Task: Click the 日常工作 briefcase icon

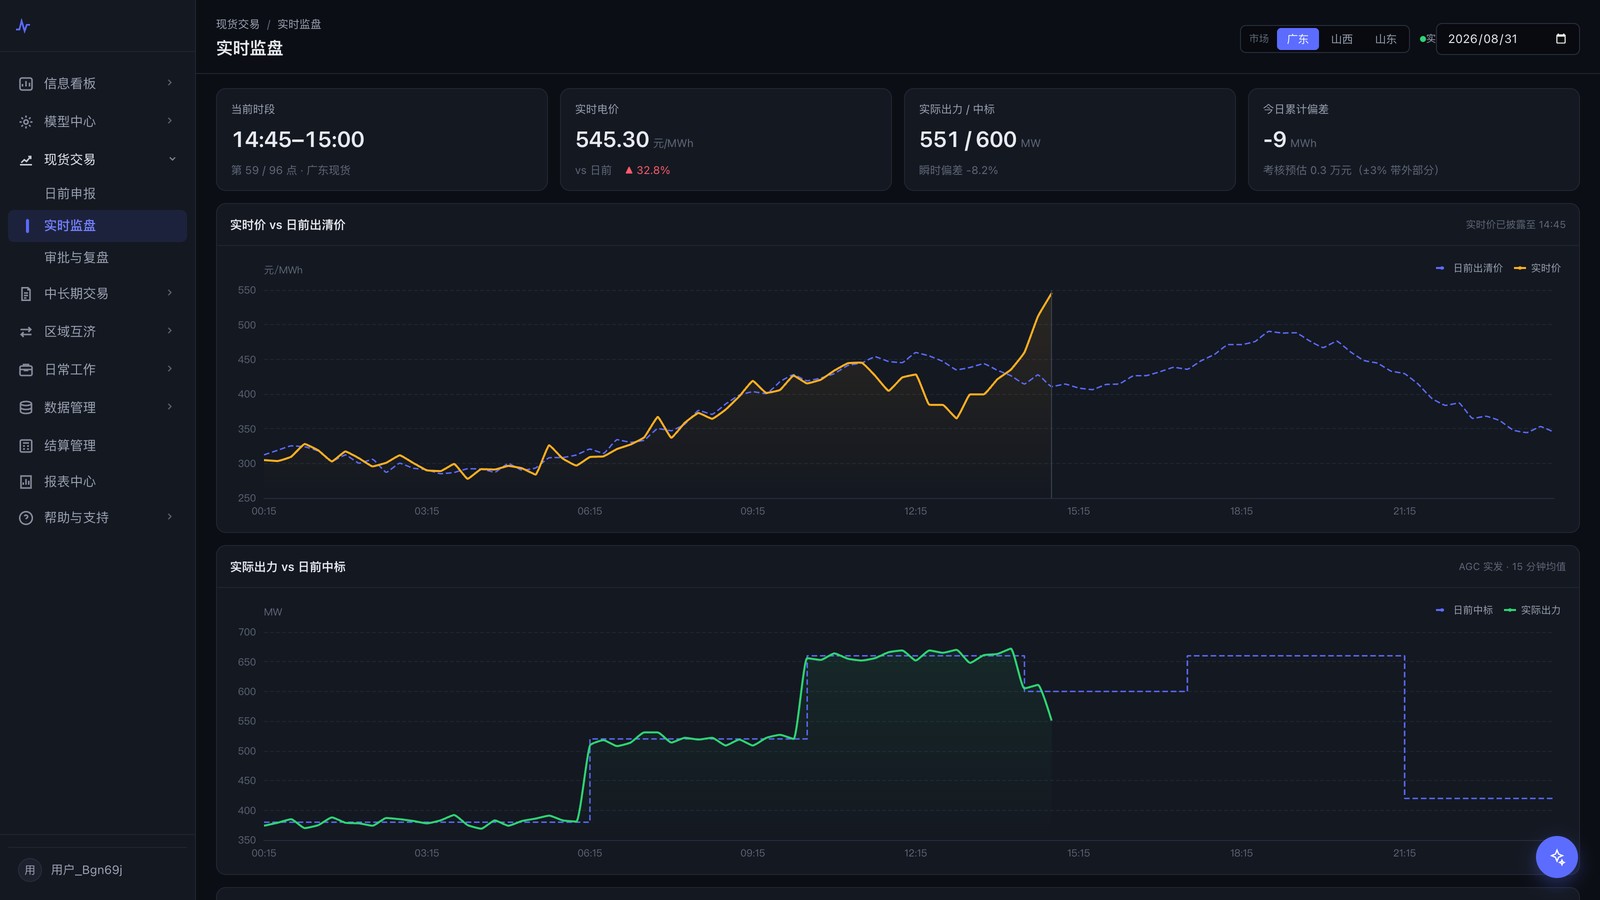Action: point(26,370)
